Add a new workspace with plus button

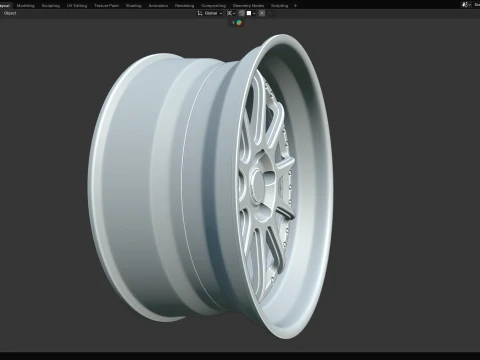[x=295, y=6]
